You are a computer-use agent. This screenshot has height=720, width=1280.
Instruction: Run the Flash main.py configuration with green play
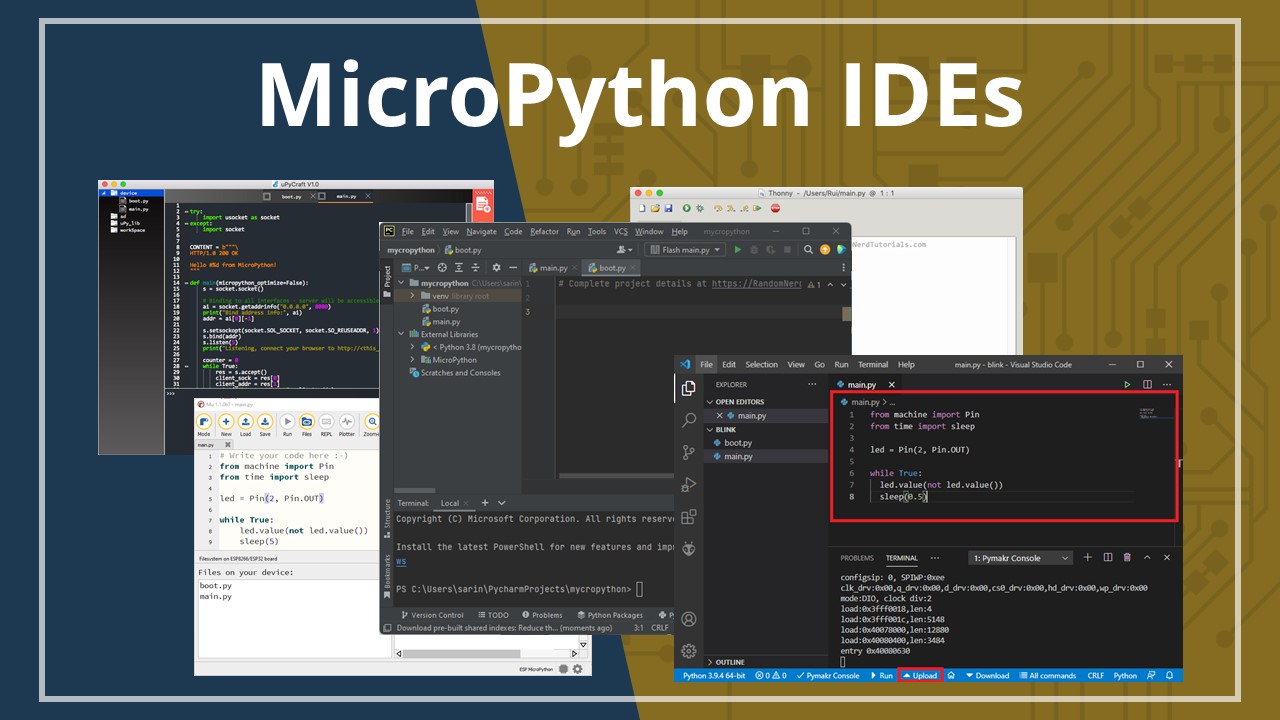click(737, 250)
